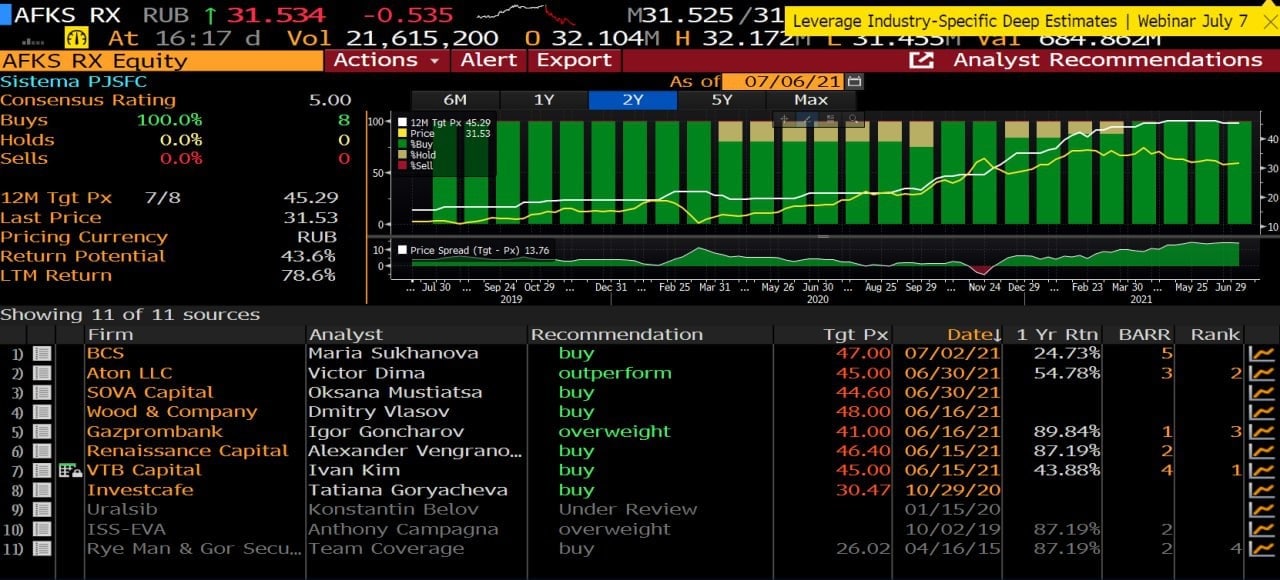Toggle Price Spread series in lower chart
Viewport: 1280px width, 580px height.
475,250
